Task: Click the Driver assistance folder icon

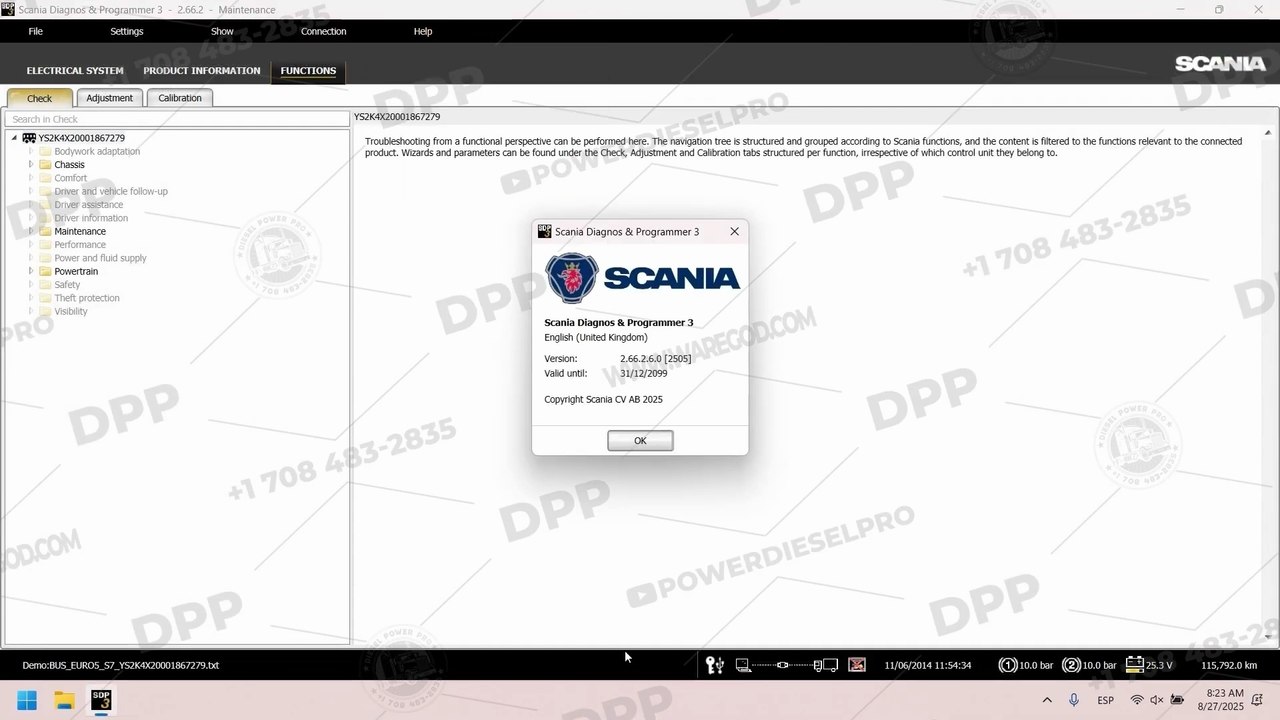Action: (44, 205)
